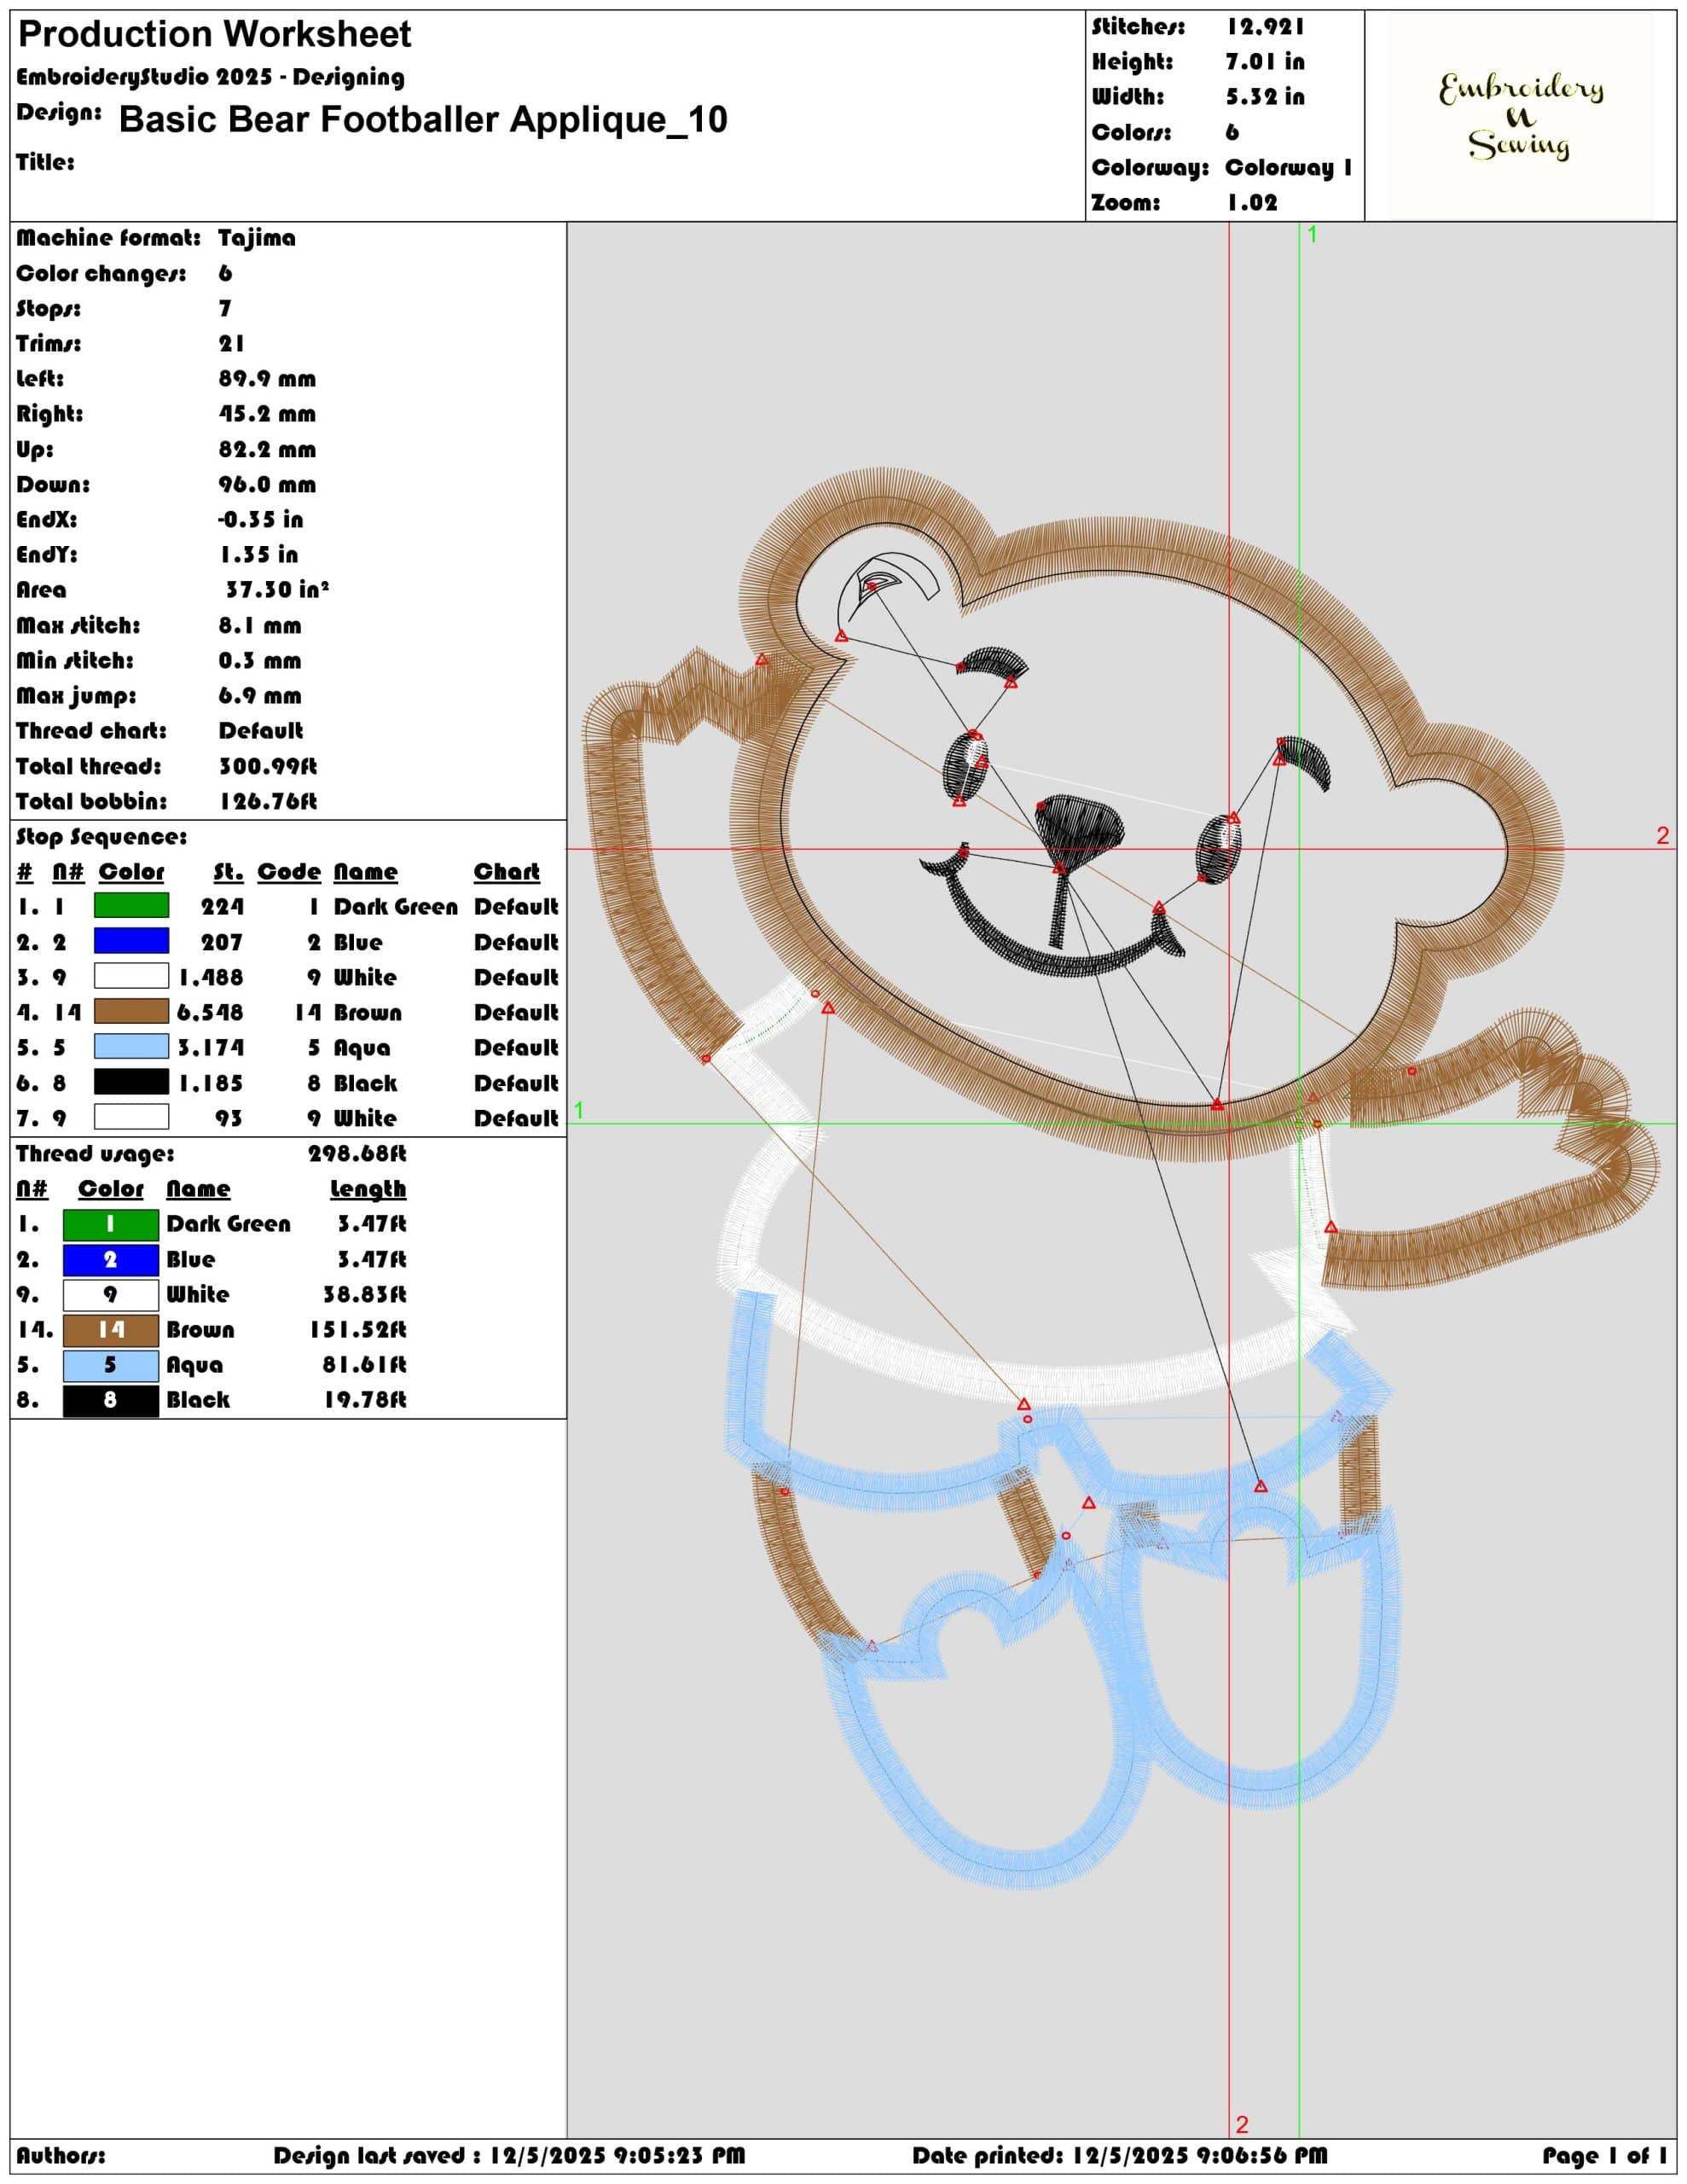Click the 'Production Worksheet' heading
The width and height of the screenshot is (1687, 2184).
tap(215, 34)
